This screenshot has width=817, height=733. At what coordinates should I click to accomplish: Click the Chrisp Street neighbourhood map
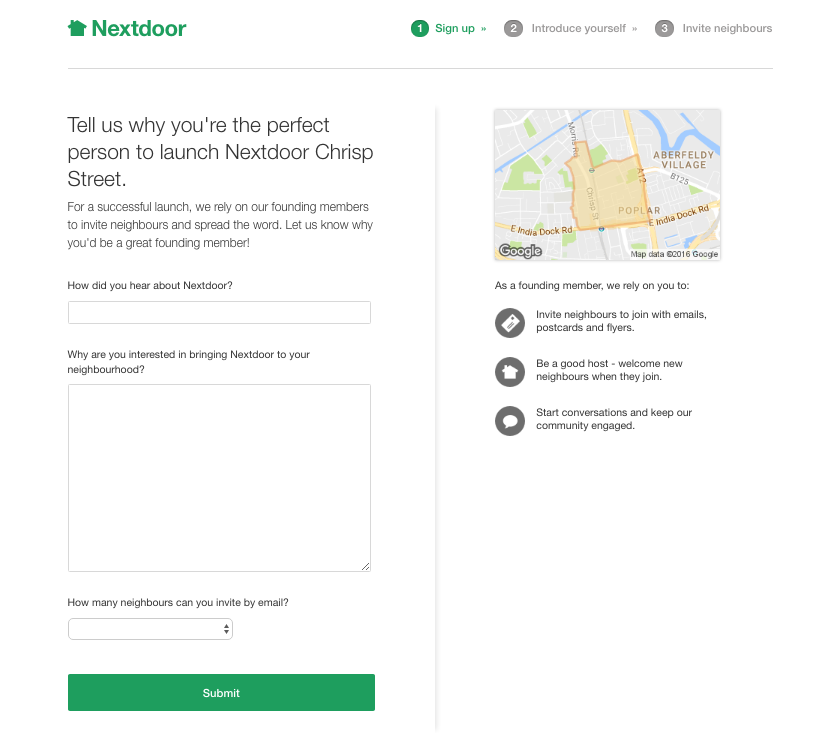(x=608, y=185)
